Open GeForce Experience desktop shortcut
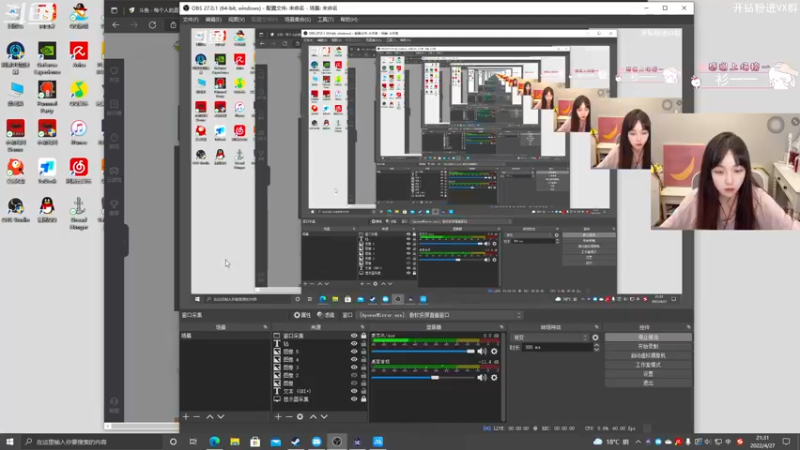Screen dimensions: 800x450 [47, 58]
